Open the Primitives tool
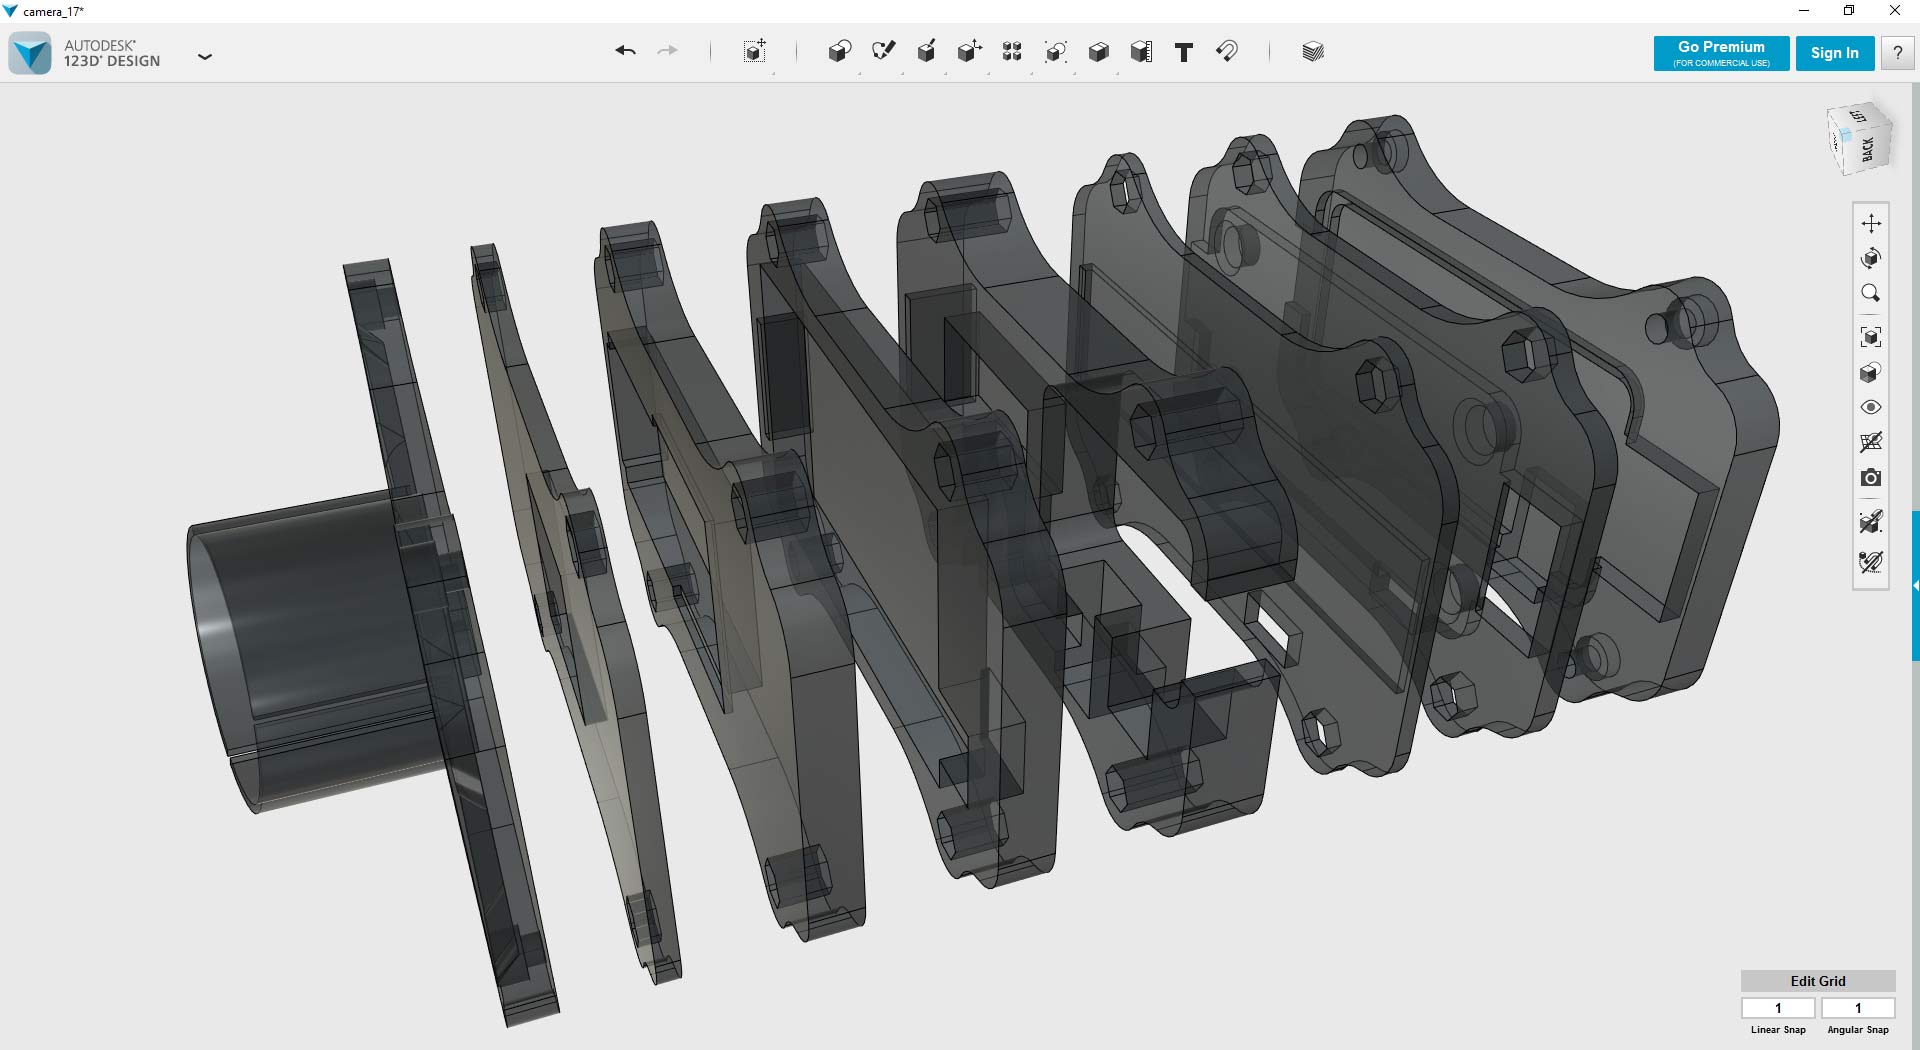Image resolution: width=1920 pixels, height=1050 pixels. click(x=840, y=52)
